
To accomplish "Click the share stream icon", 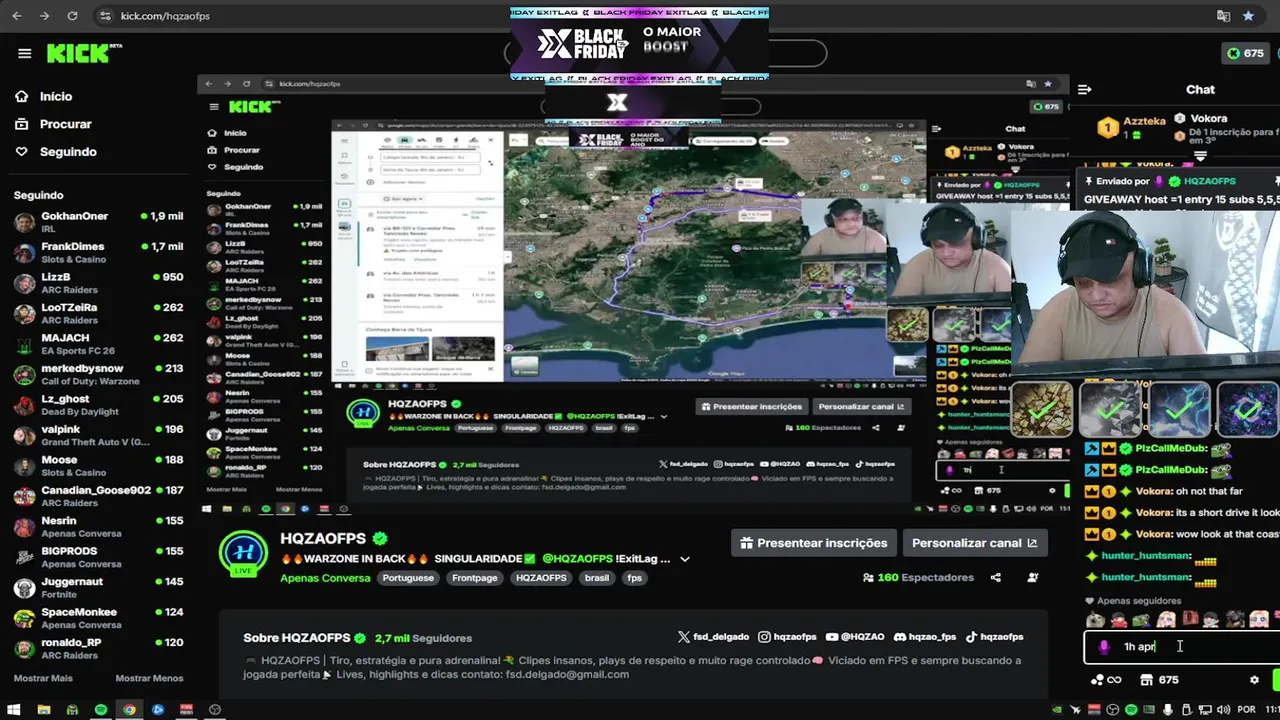I will (996, 578).
